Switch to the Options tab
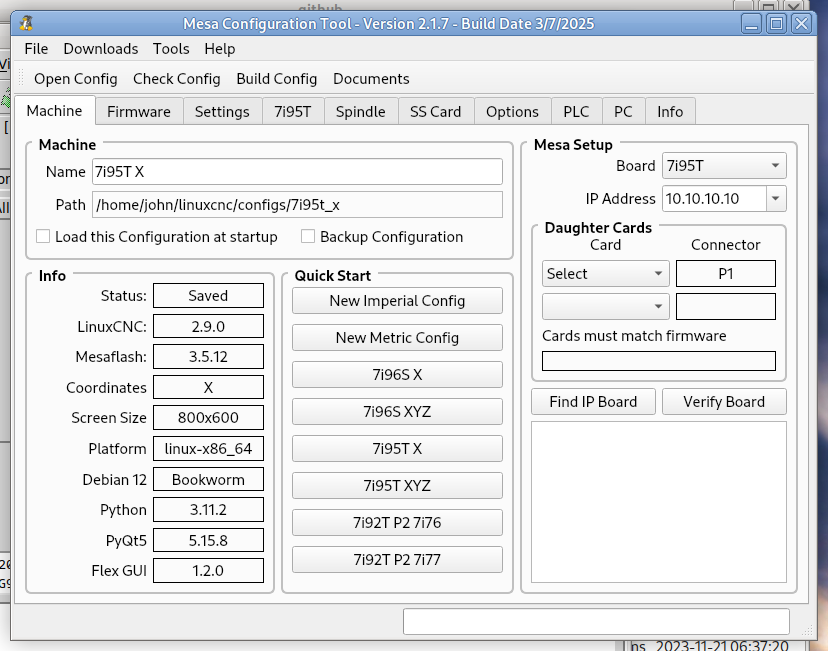This screenshot has height=651, width=828. pyautogui.click(x=512, y=111)
